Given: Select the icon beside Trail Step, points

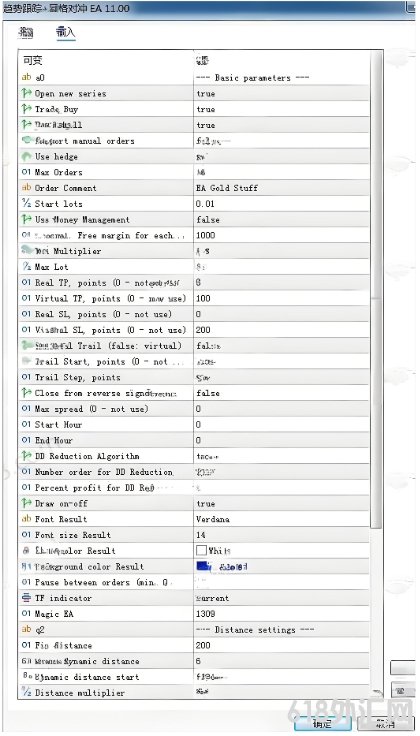Looking at the screenshot, I should (26, 377).
